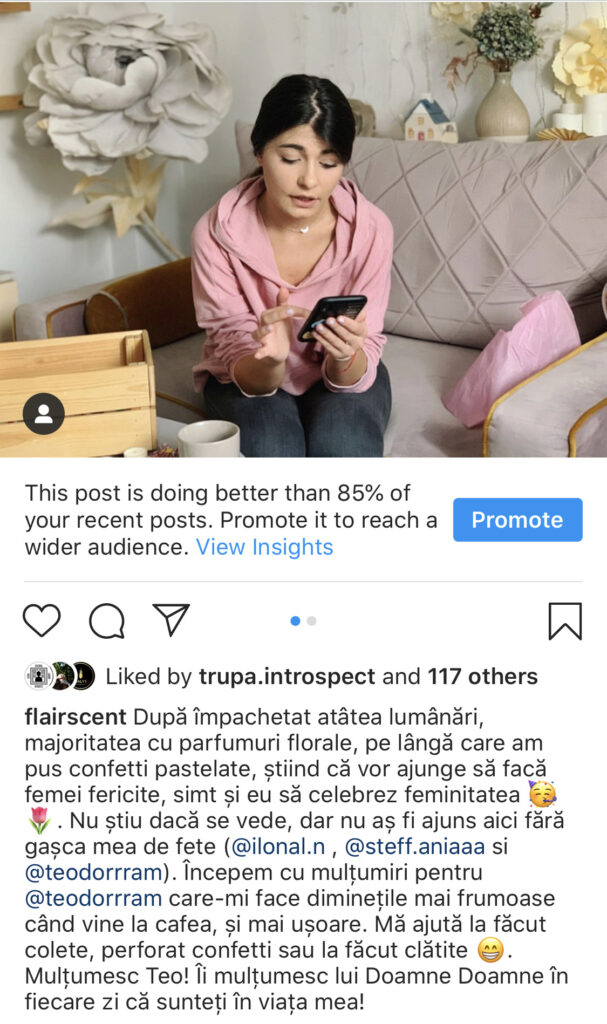Open the @ilonal.n mention
Image resolution: width=607 pixels, height=1024 pixels.
(x=278, y=846)
